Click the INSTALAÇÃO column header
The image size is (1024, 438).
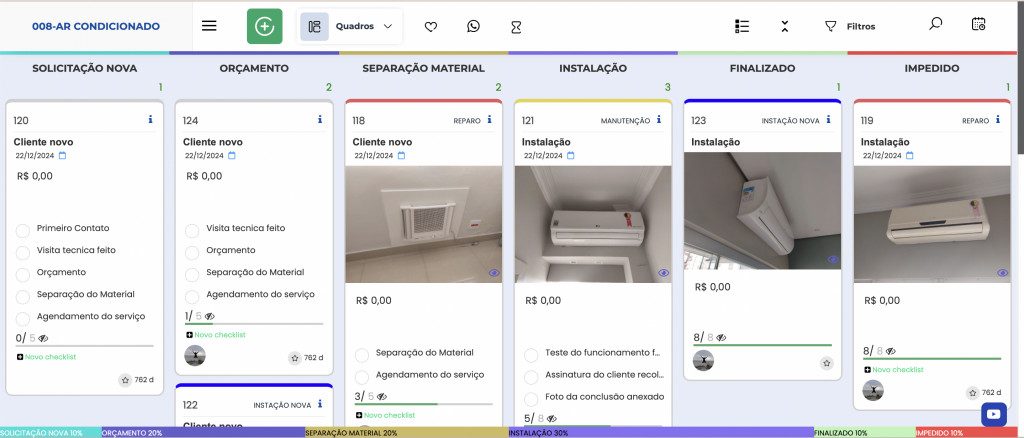click(x=593, y=69)
